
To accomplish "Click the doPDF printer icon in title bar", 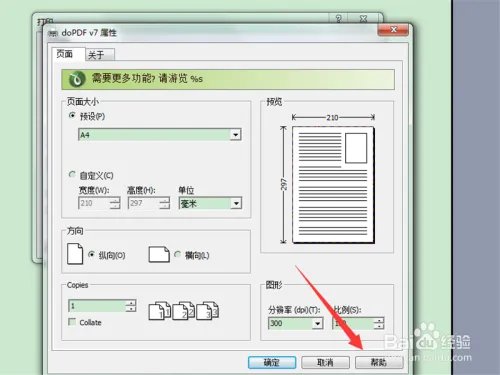I will [x=53, y=33].
